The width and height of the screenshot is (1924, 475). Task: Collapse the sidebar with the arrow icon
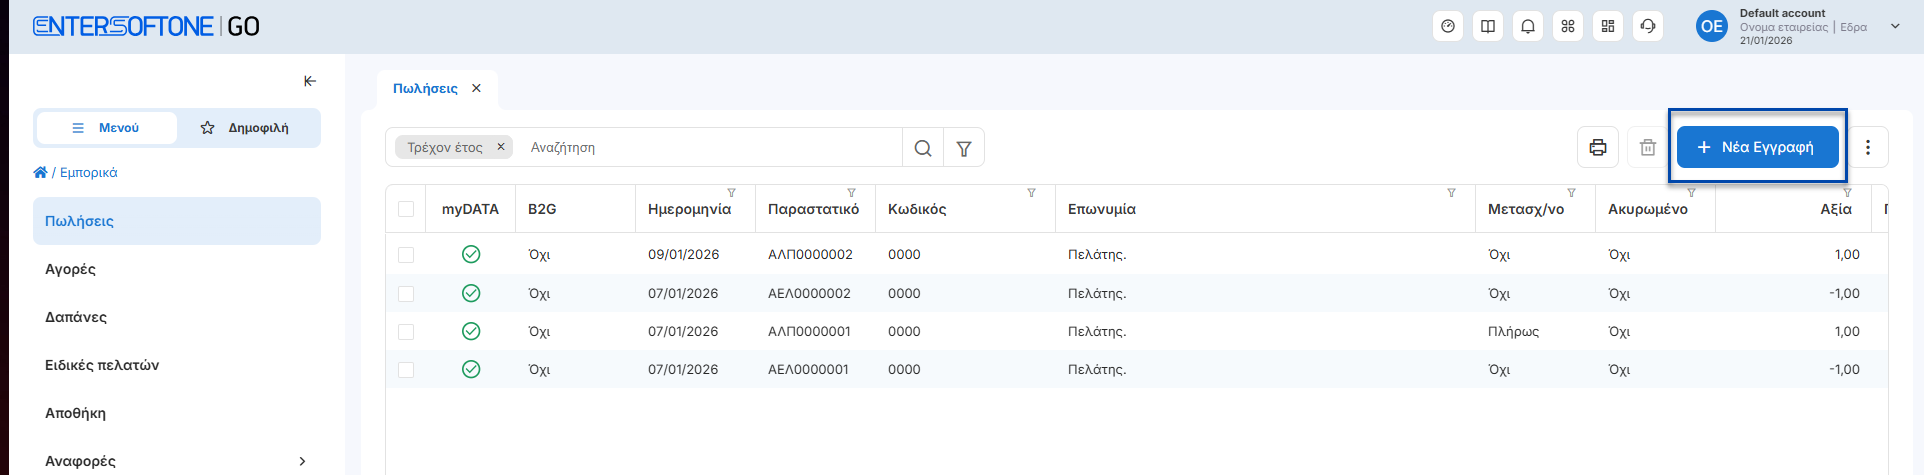pyautogui.click(x=310, y=81)
